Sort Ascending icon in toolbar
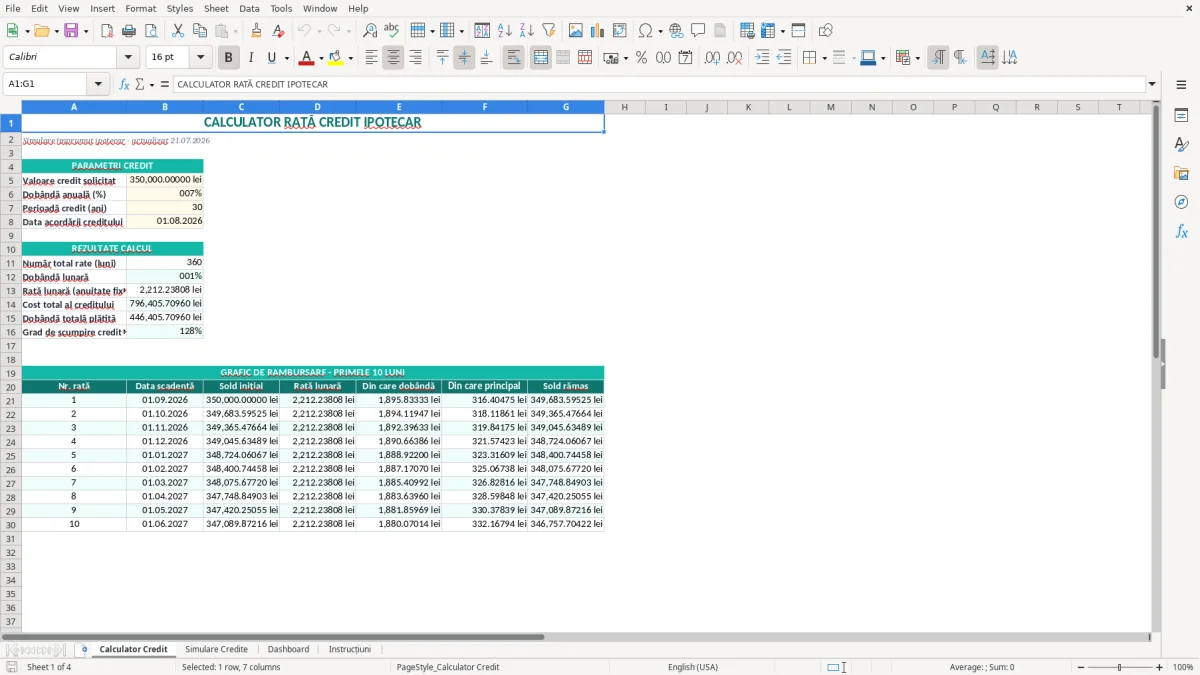 [x=504, y=31]
